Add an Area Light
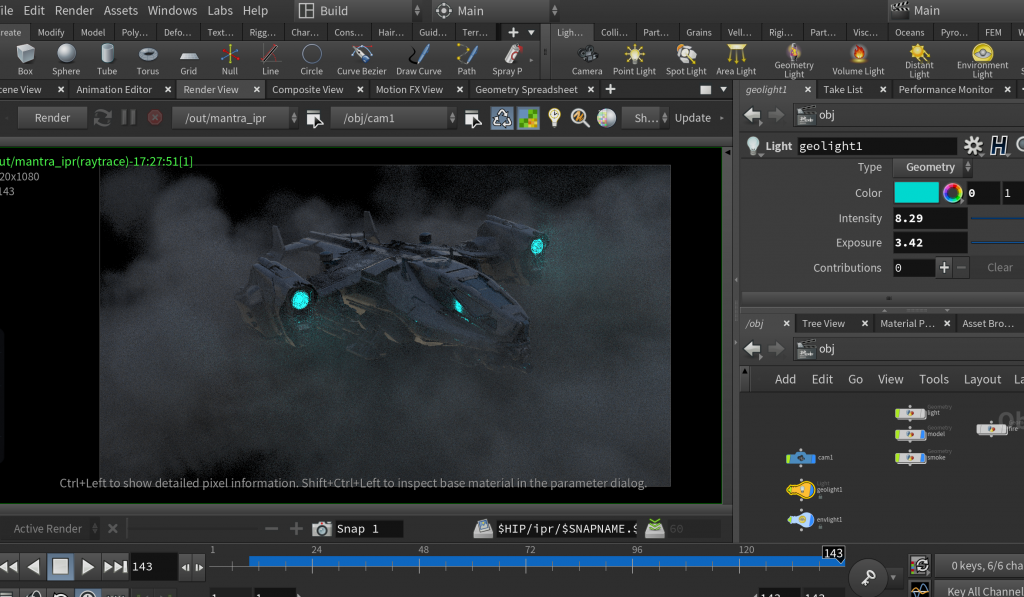This screenshot has height=597, width=1024. (x=736, y=59)
